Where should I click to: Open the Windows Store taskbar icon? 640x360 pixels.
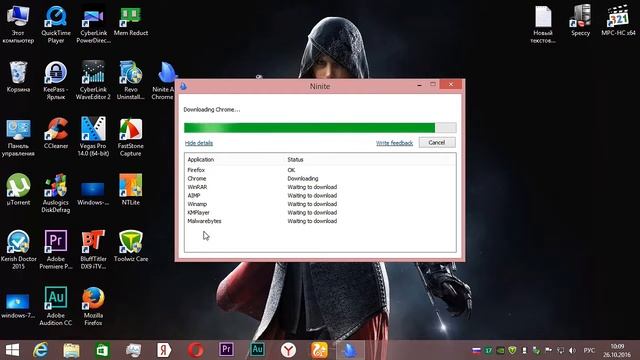[102, 350]
